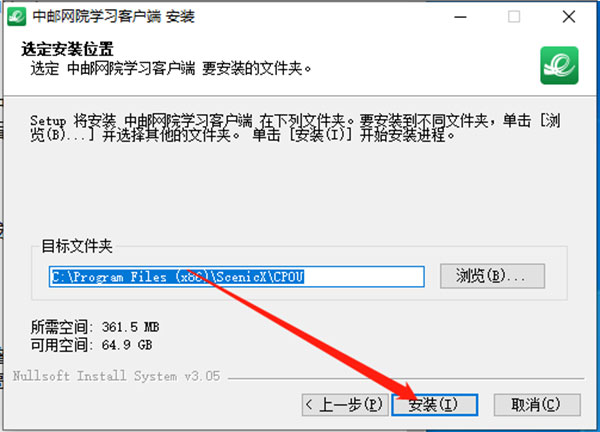
Task: Click the 目标文件夹 group label
Action: point(77,246)
